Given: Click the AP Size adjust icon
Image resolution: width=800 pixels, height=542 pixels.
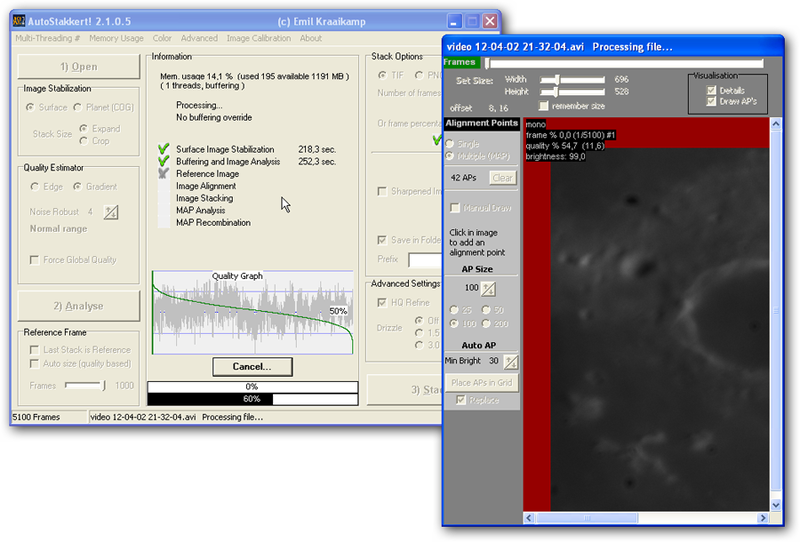Looking at the screenshot, I should (x=488, y=289).
